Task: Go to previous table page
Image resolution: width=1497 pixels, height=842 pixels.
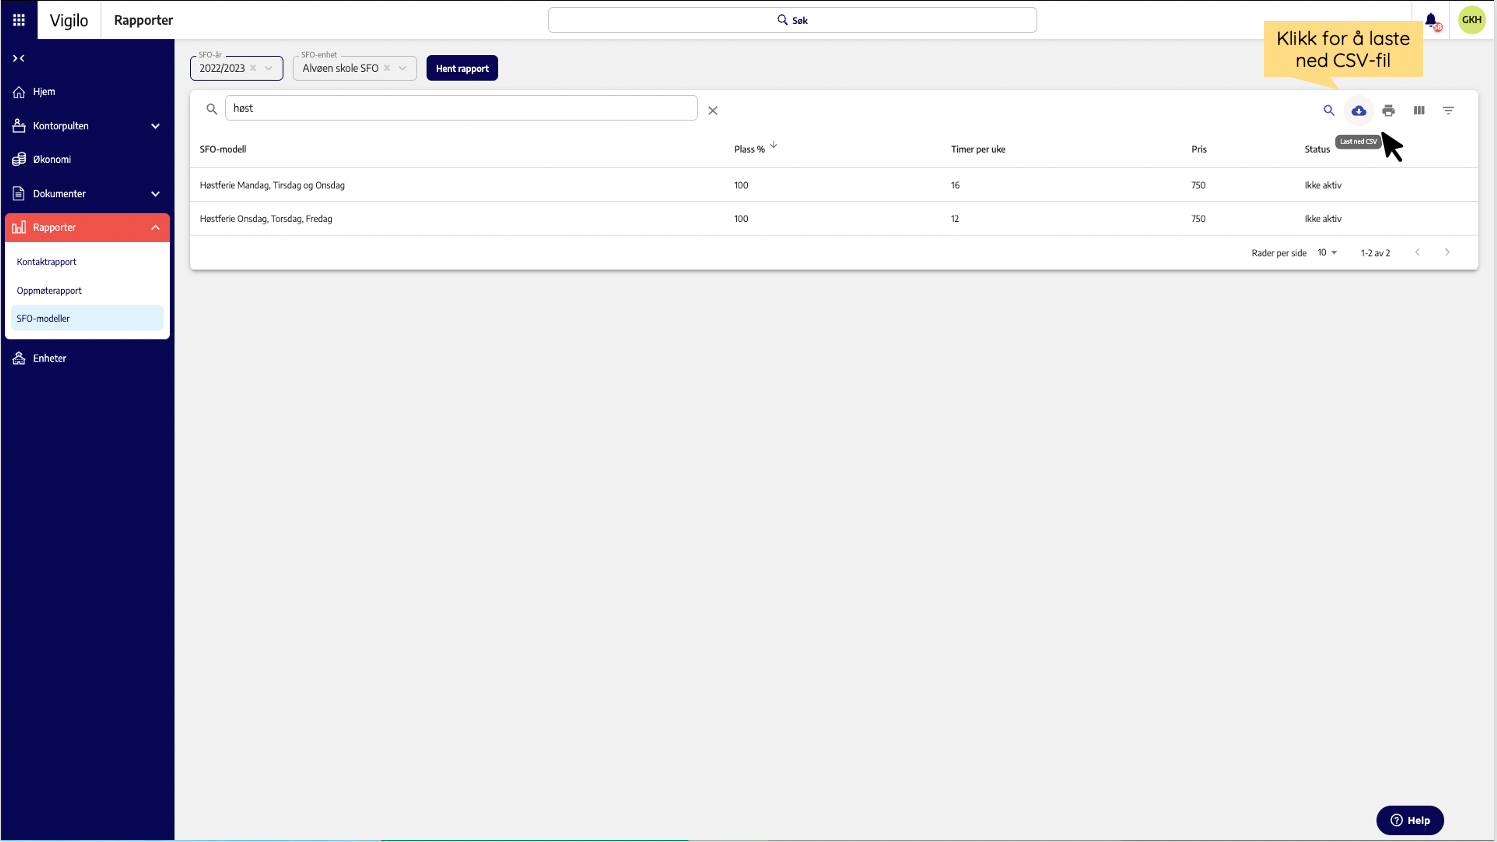Action: tap(1417, 252)
